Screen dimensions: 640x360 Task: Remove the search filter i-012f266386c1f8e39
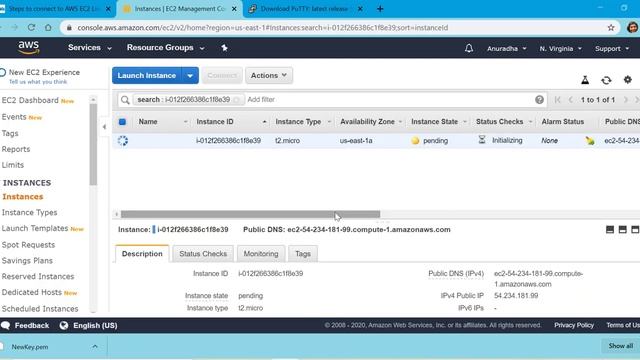[236, 100]
